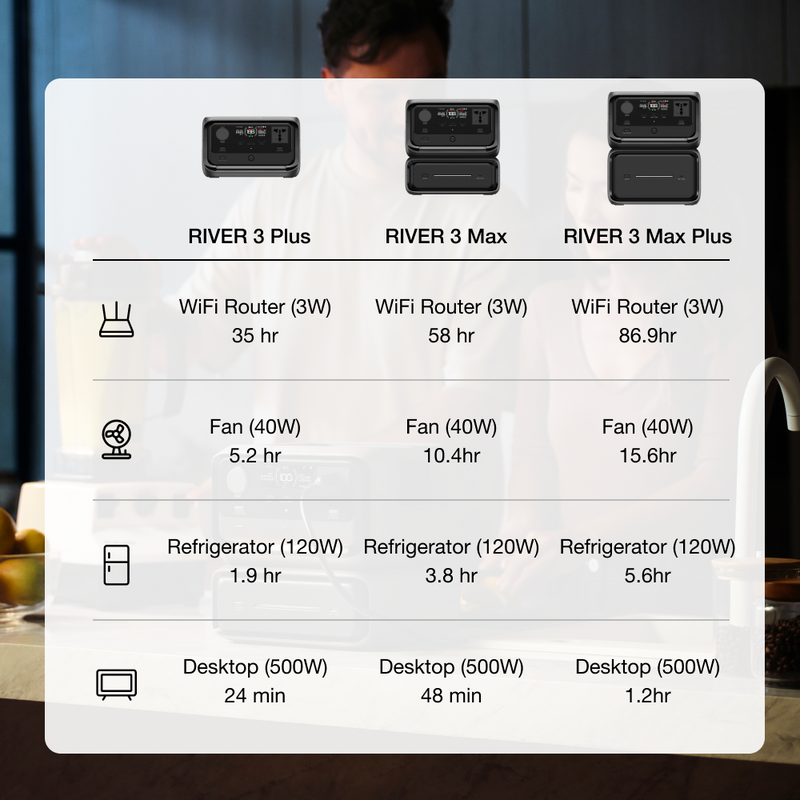Screen dimensions: 800x800
Task: Select the RIVER 3 Max name label
Action: pos(448,237)
